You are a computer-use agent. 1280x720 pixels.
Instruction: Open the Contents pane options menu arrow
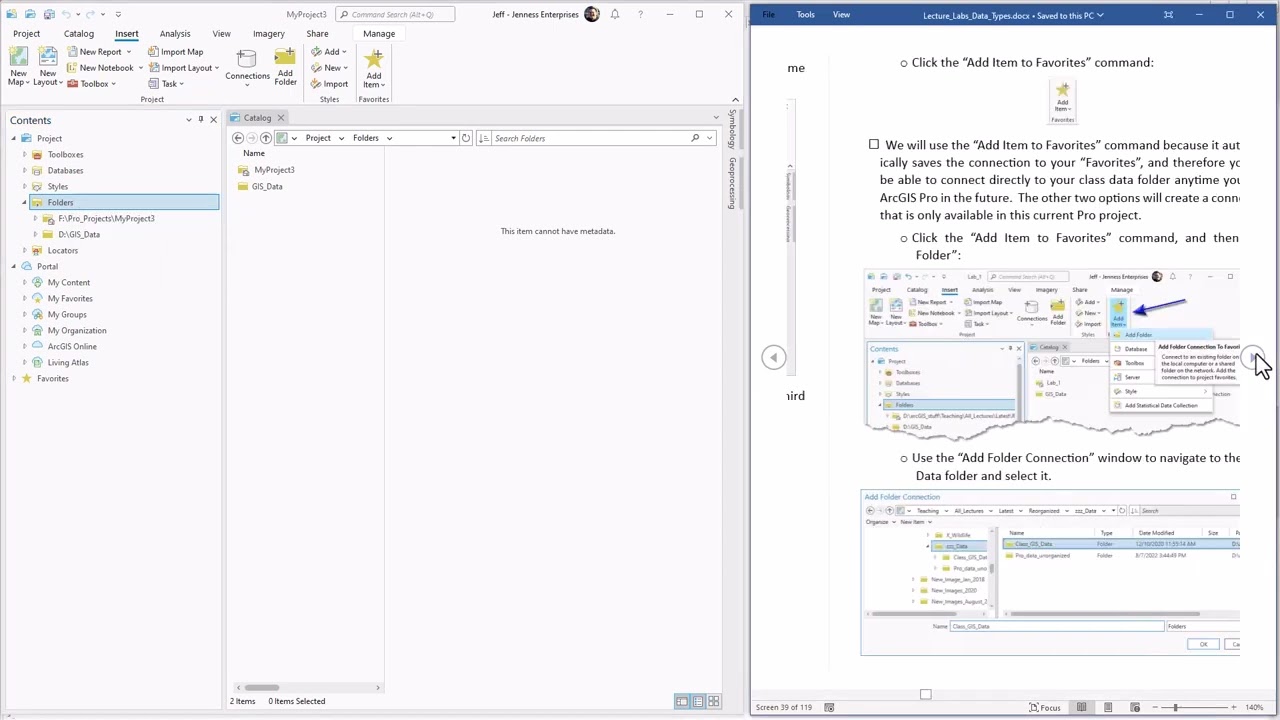click(189, 120)
